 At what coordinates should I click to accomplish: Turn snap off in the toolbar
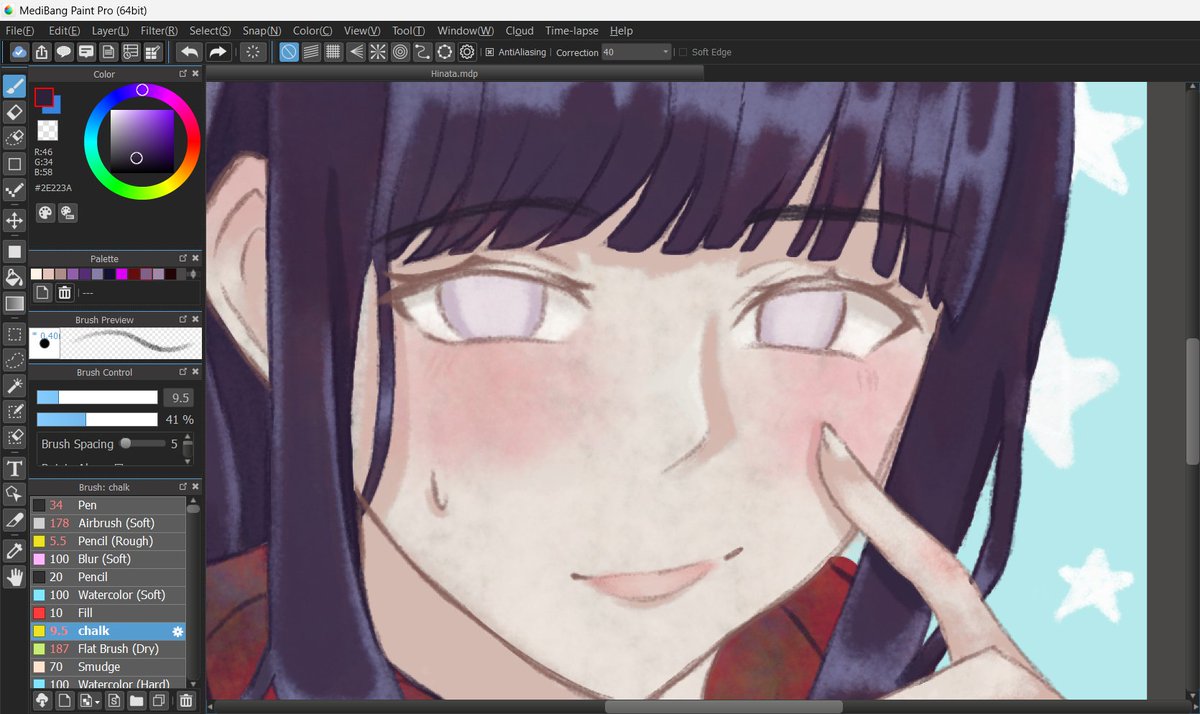(x=288, y=52)
